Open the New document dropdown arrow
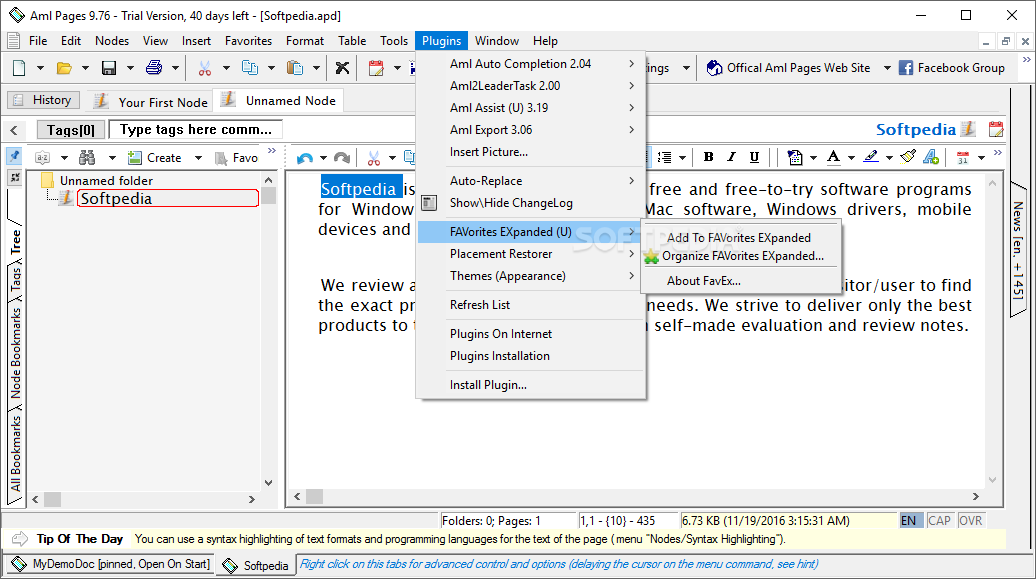The image size is (1036, 579). click(40, 68)
